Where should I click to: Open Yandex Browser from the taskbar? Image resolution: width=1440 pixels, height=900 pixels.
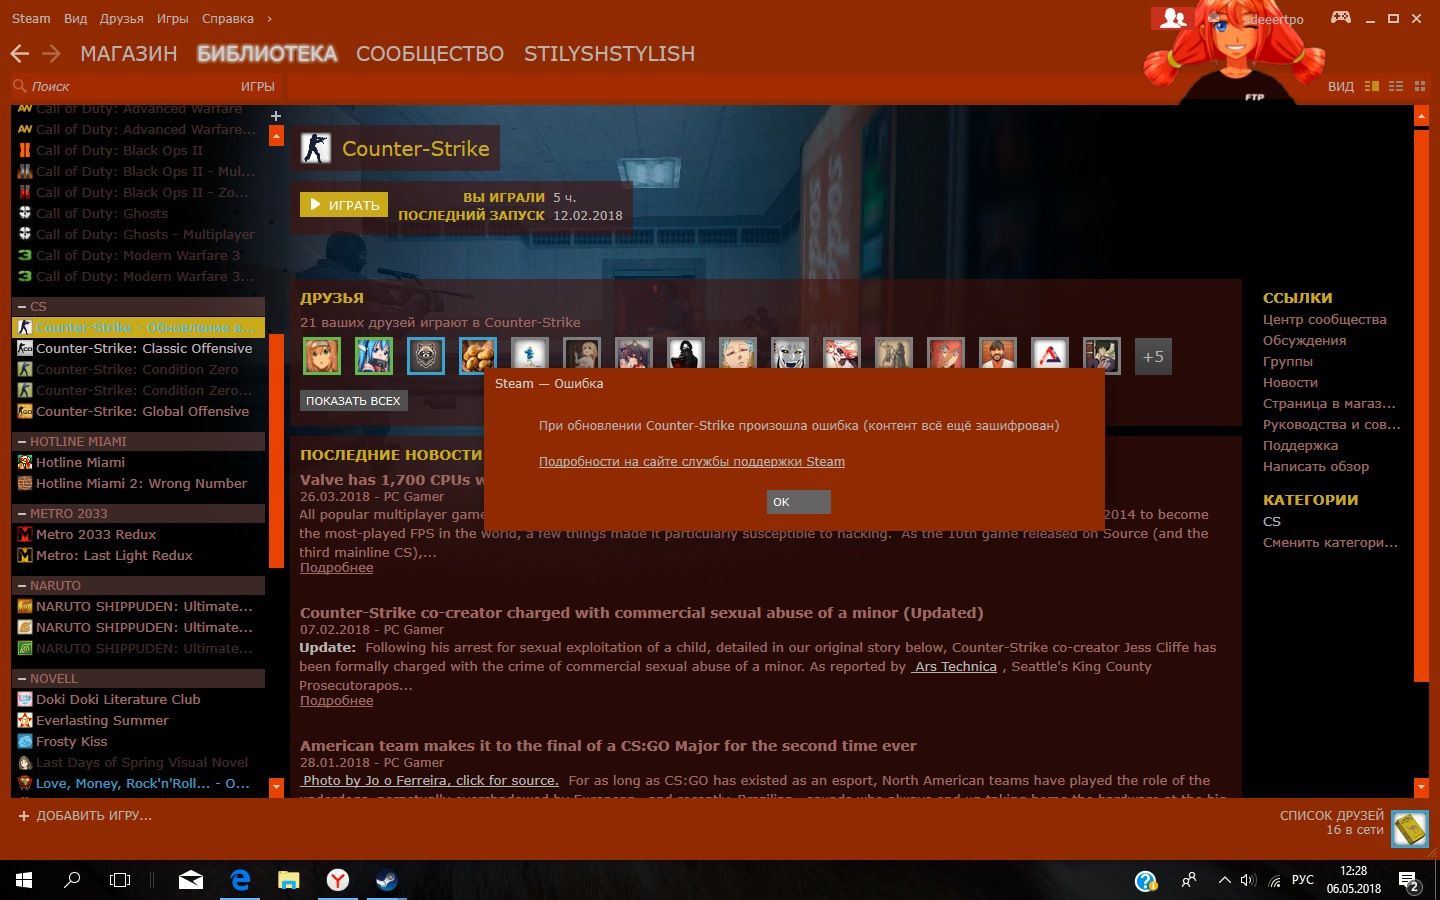tap(338, 880)
